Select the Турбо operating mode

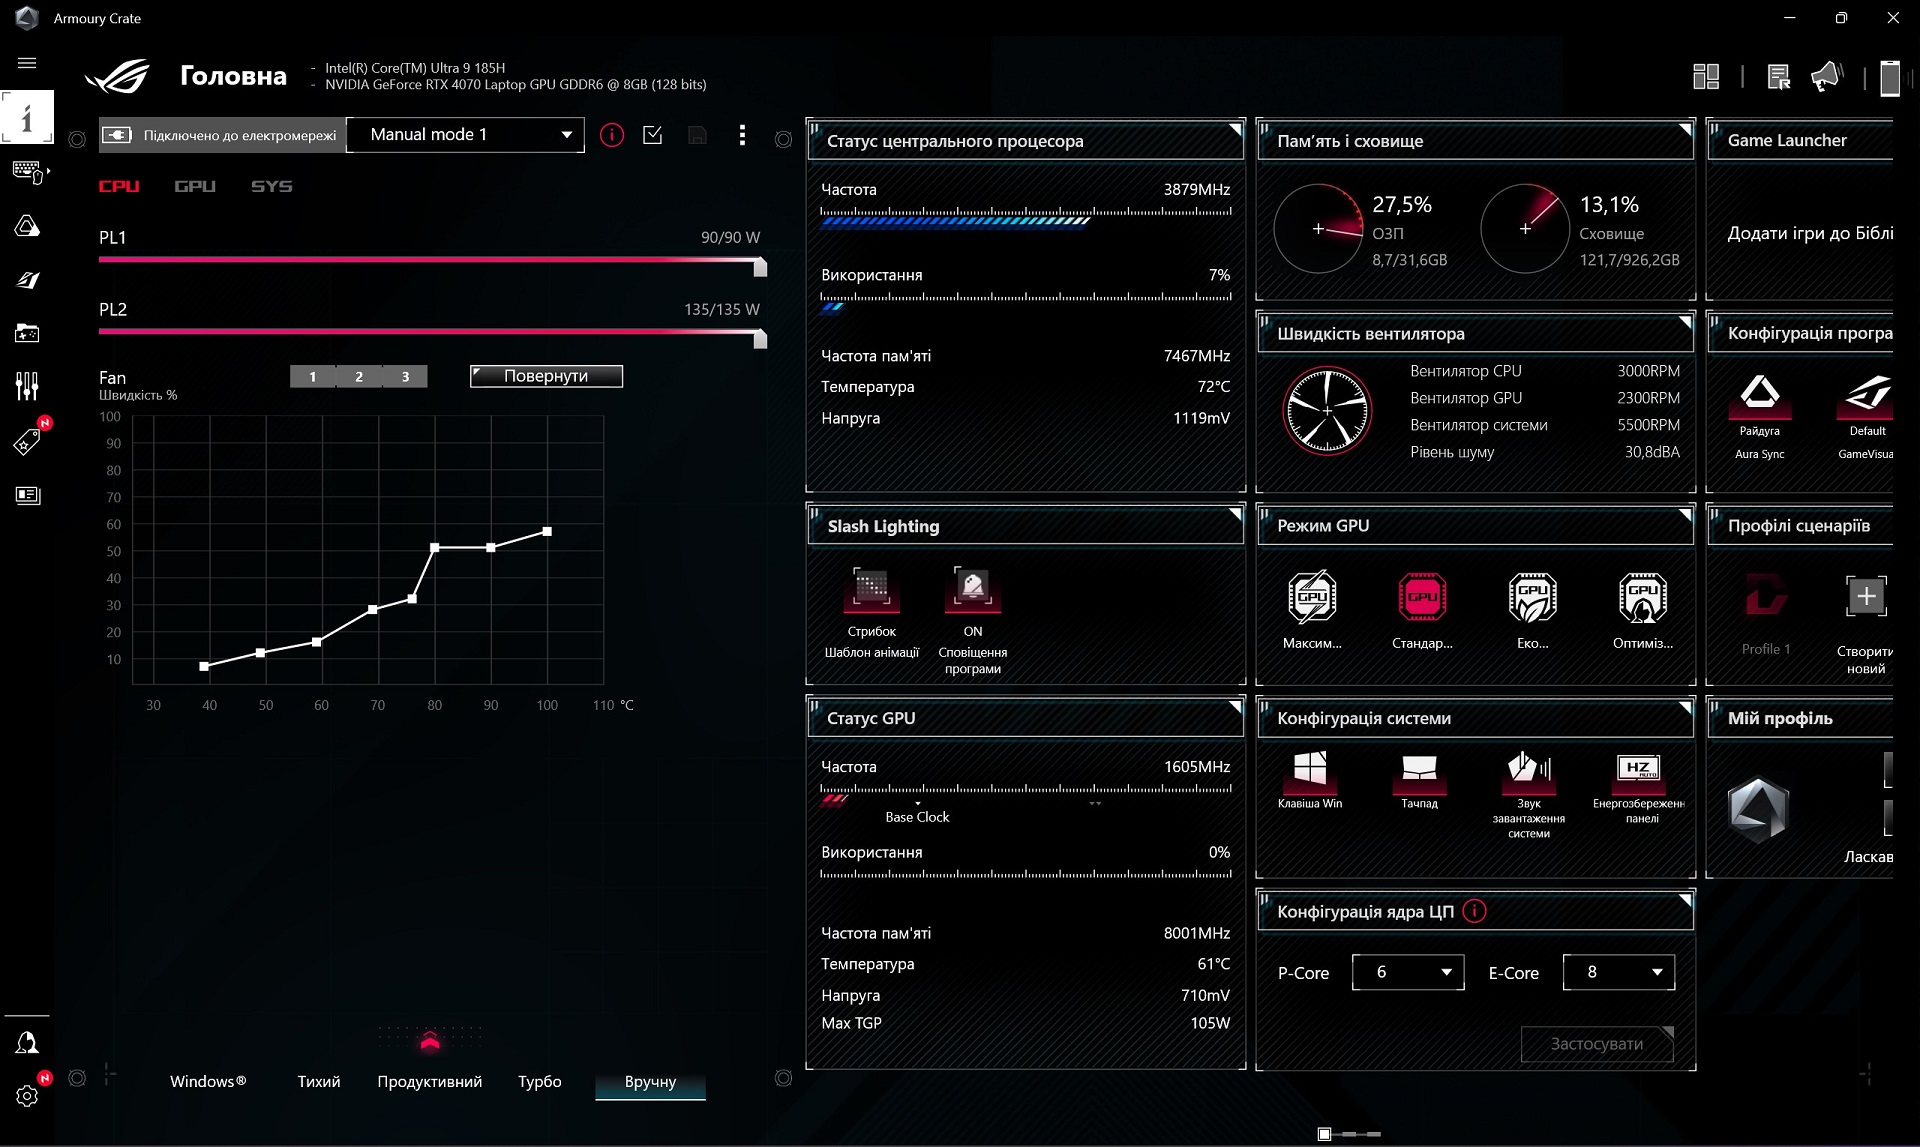[539, 1081]
